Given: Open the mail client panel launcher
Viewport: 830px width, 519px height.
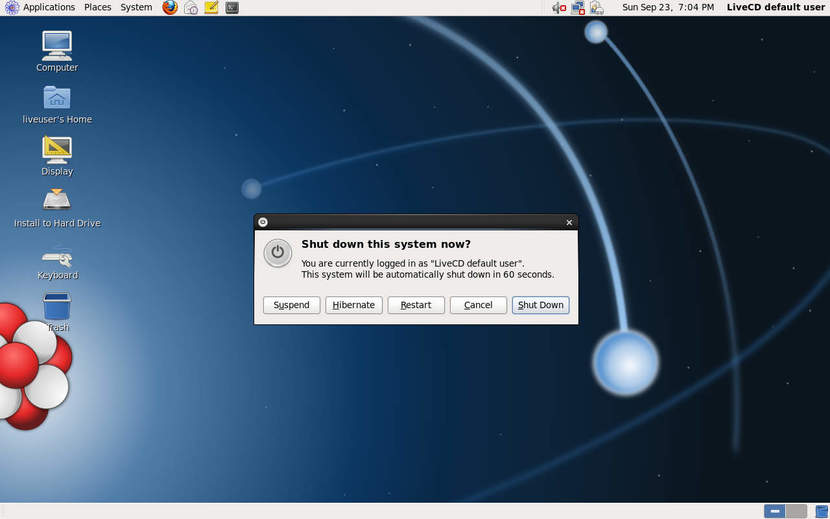Looking at the screenshot, I should click(x=191, y=7).
